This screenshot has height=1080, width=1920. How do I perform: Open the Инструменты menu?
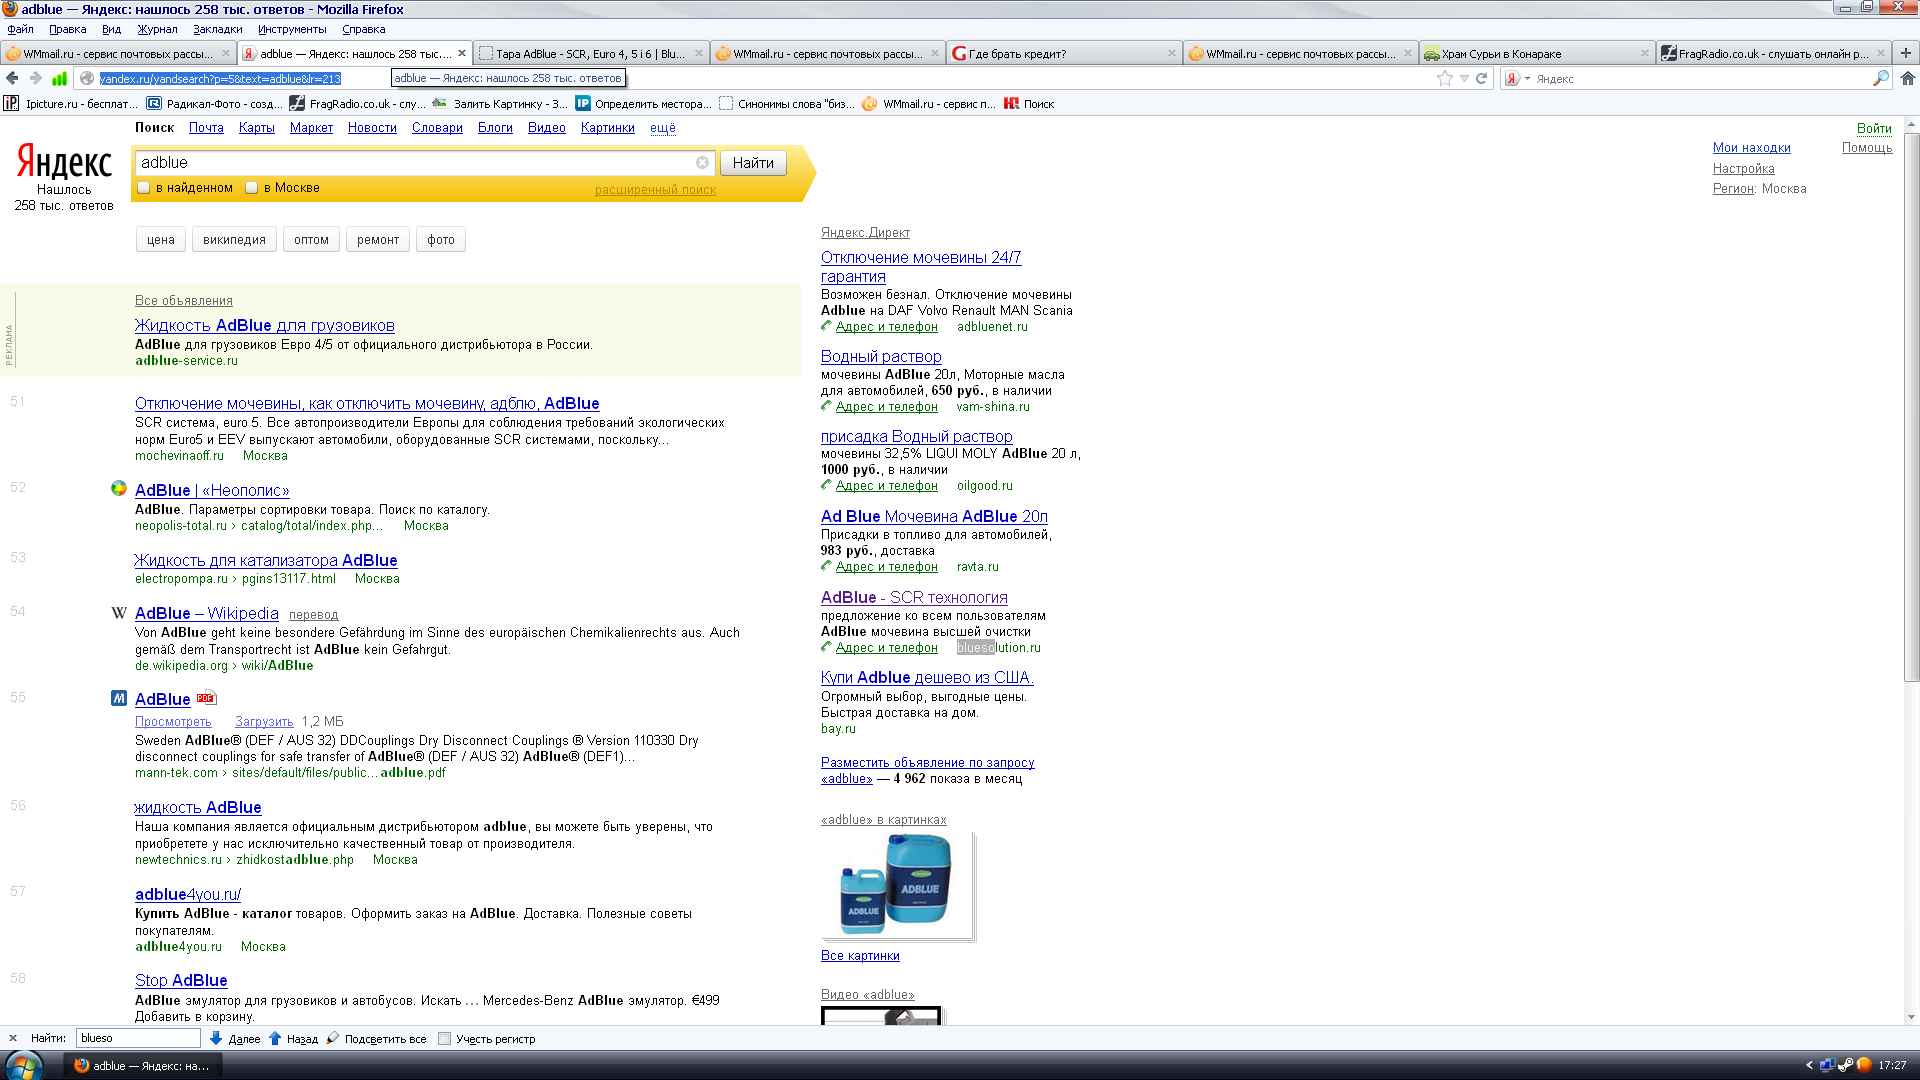[292, 29]
